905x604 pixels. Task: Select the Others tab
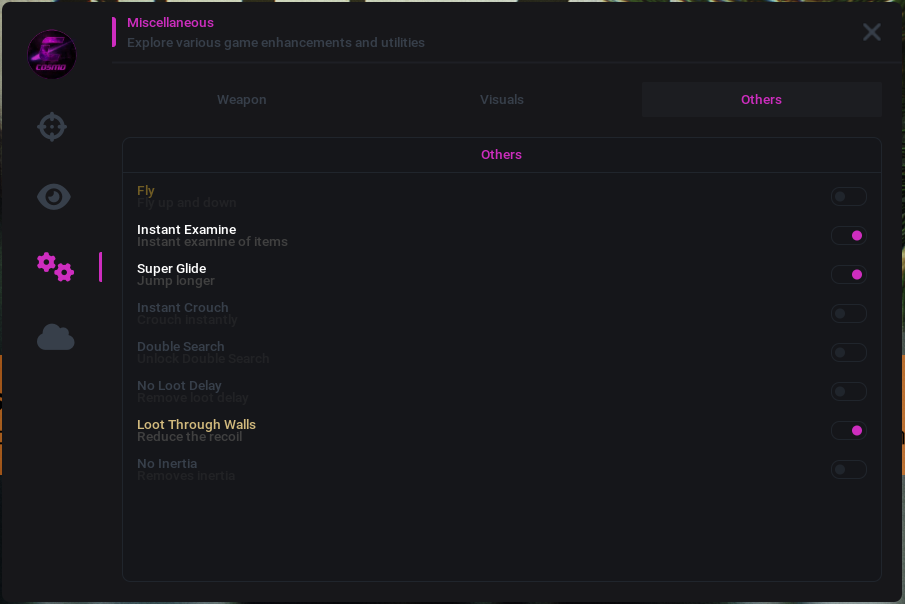(x=761, y=99)
